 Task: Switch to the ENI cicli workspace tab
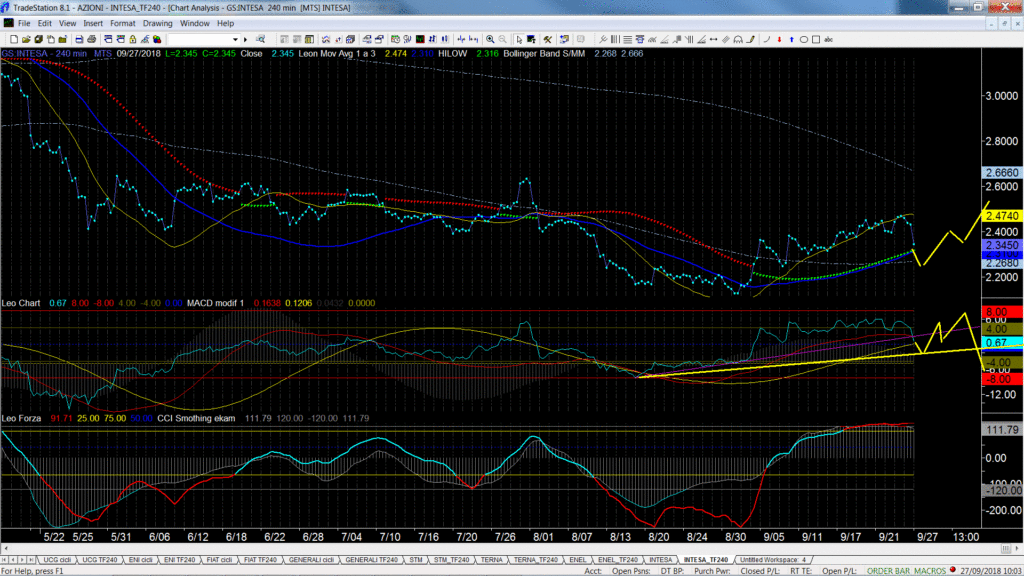coord(140,560)
